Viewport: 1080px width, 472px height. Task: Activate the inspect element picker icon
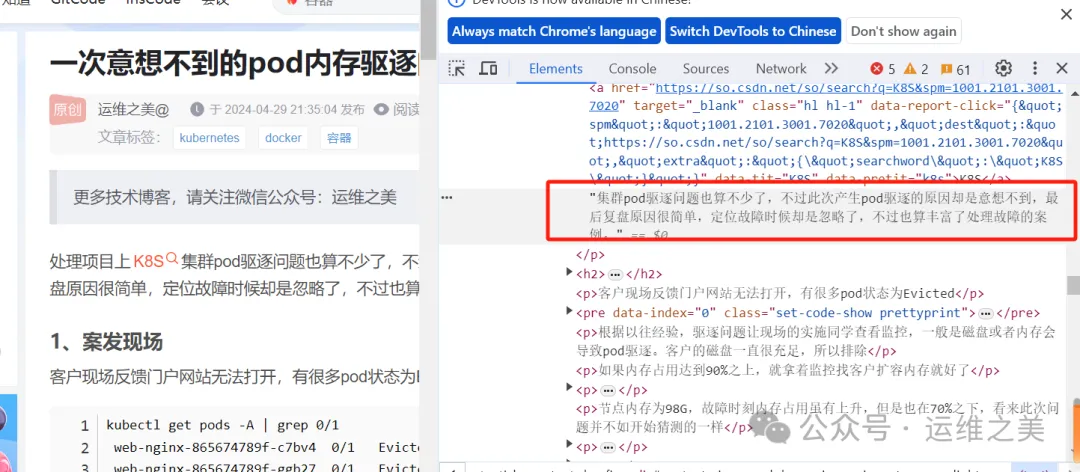[x=457, y=69]
